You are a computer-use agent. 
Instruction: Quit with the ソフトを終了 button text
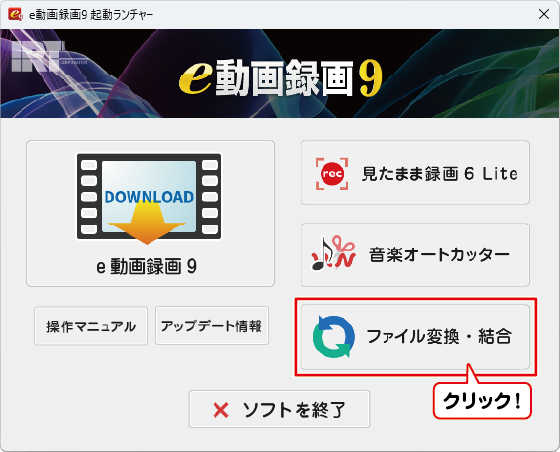[x=294, y=410]
